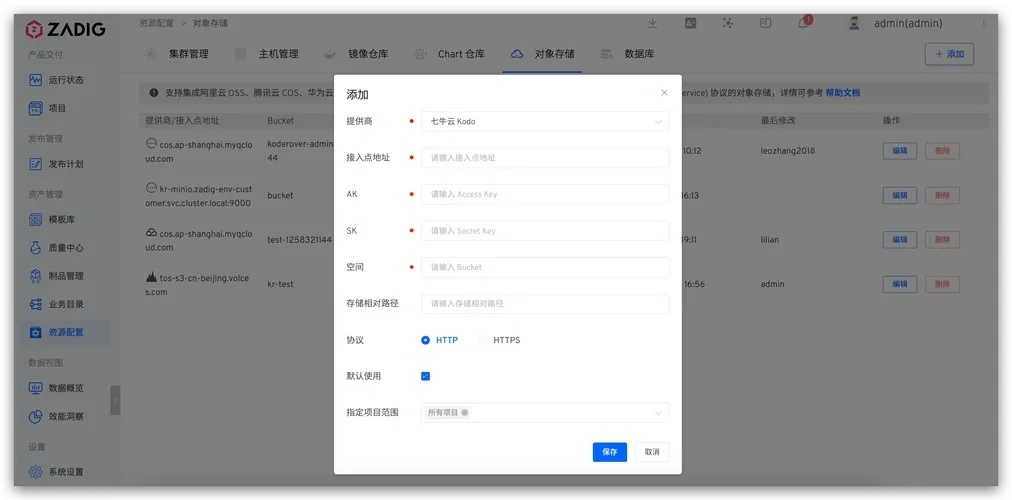Click the leozhang2018 cell
1012x500 pixels.
point(787,151)
